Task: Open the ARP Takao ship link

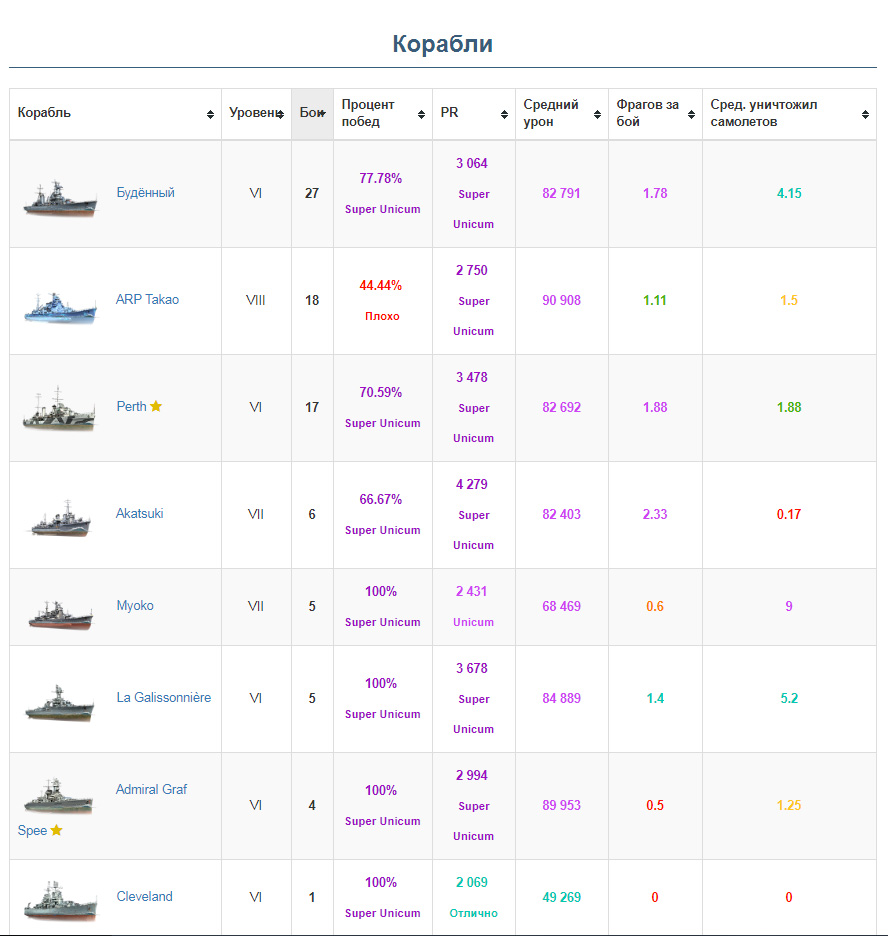Action: 147,299
